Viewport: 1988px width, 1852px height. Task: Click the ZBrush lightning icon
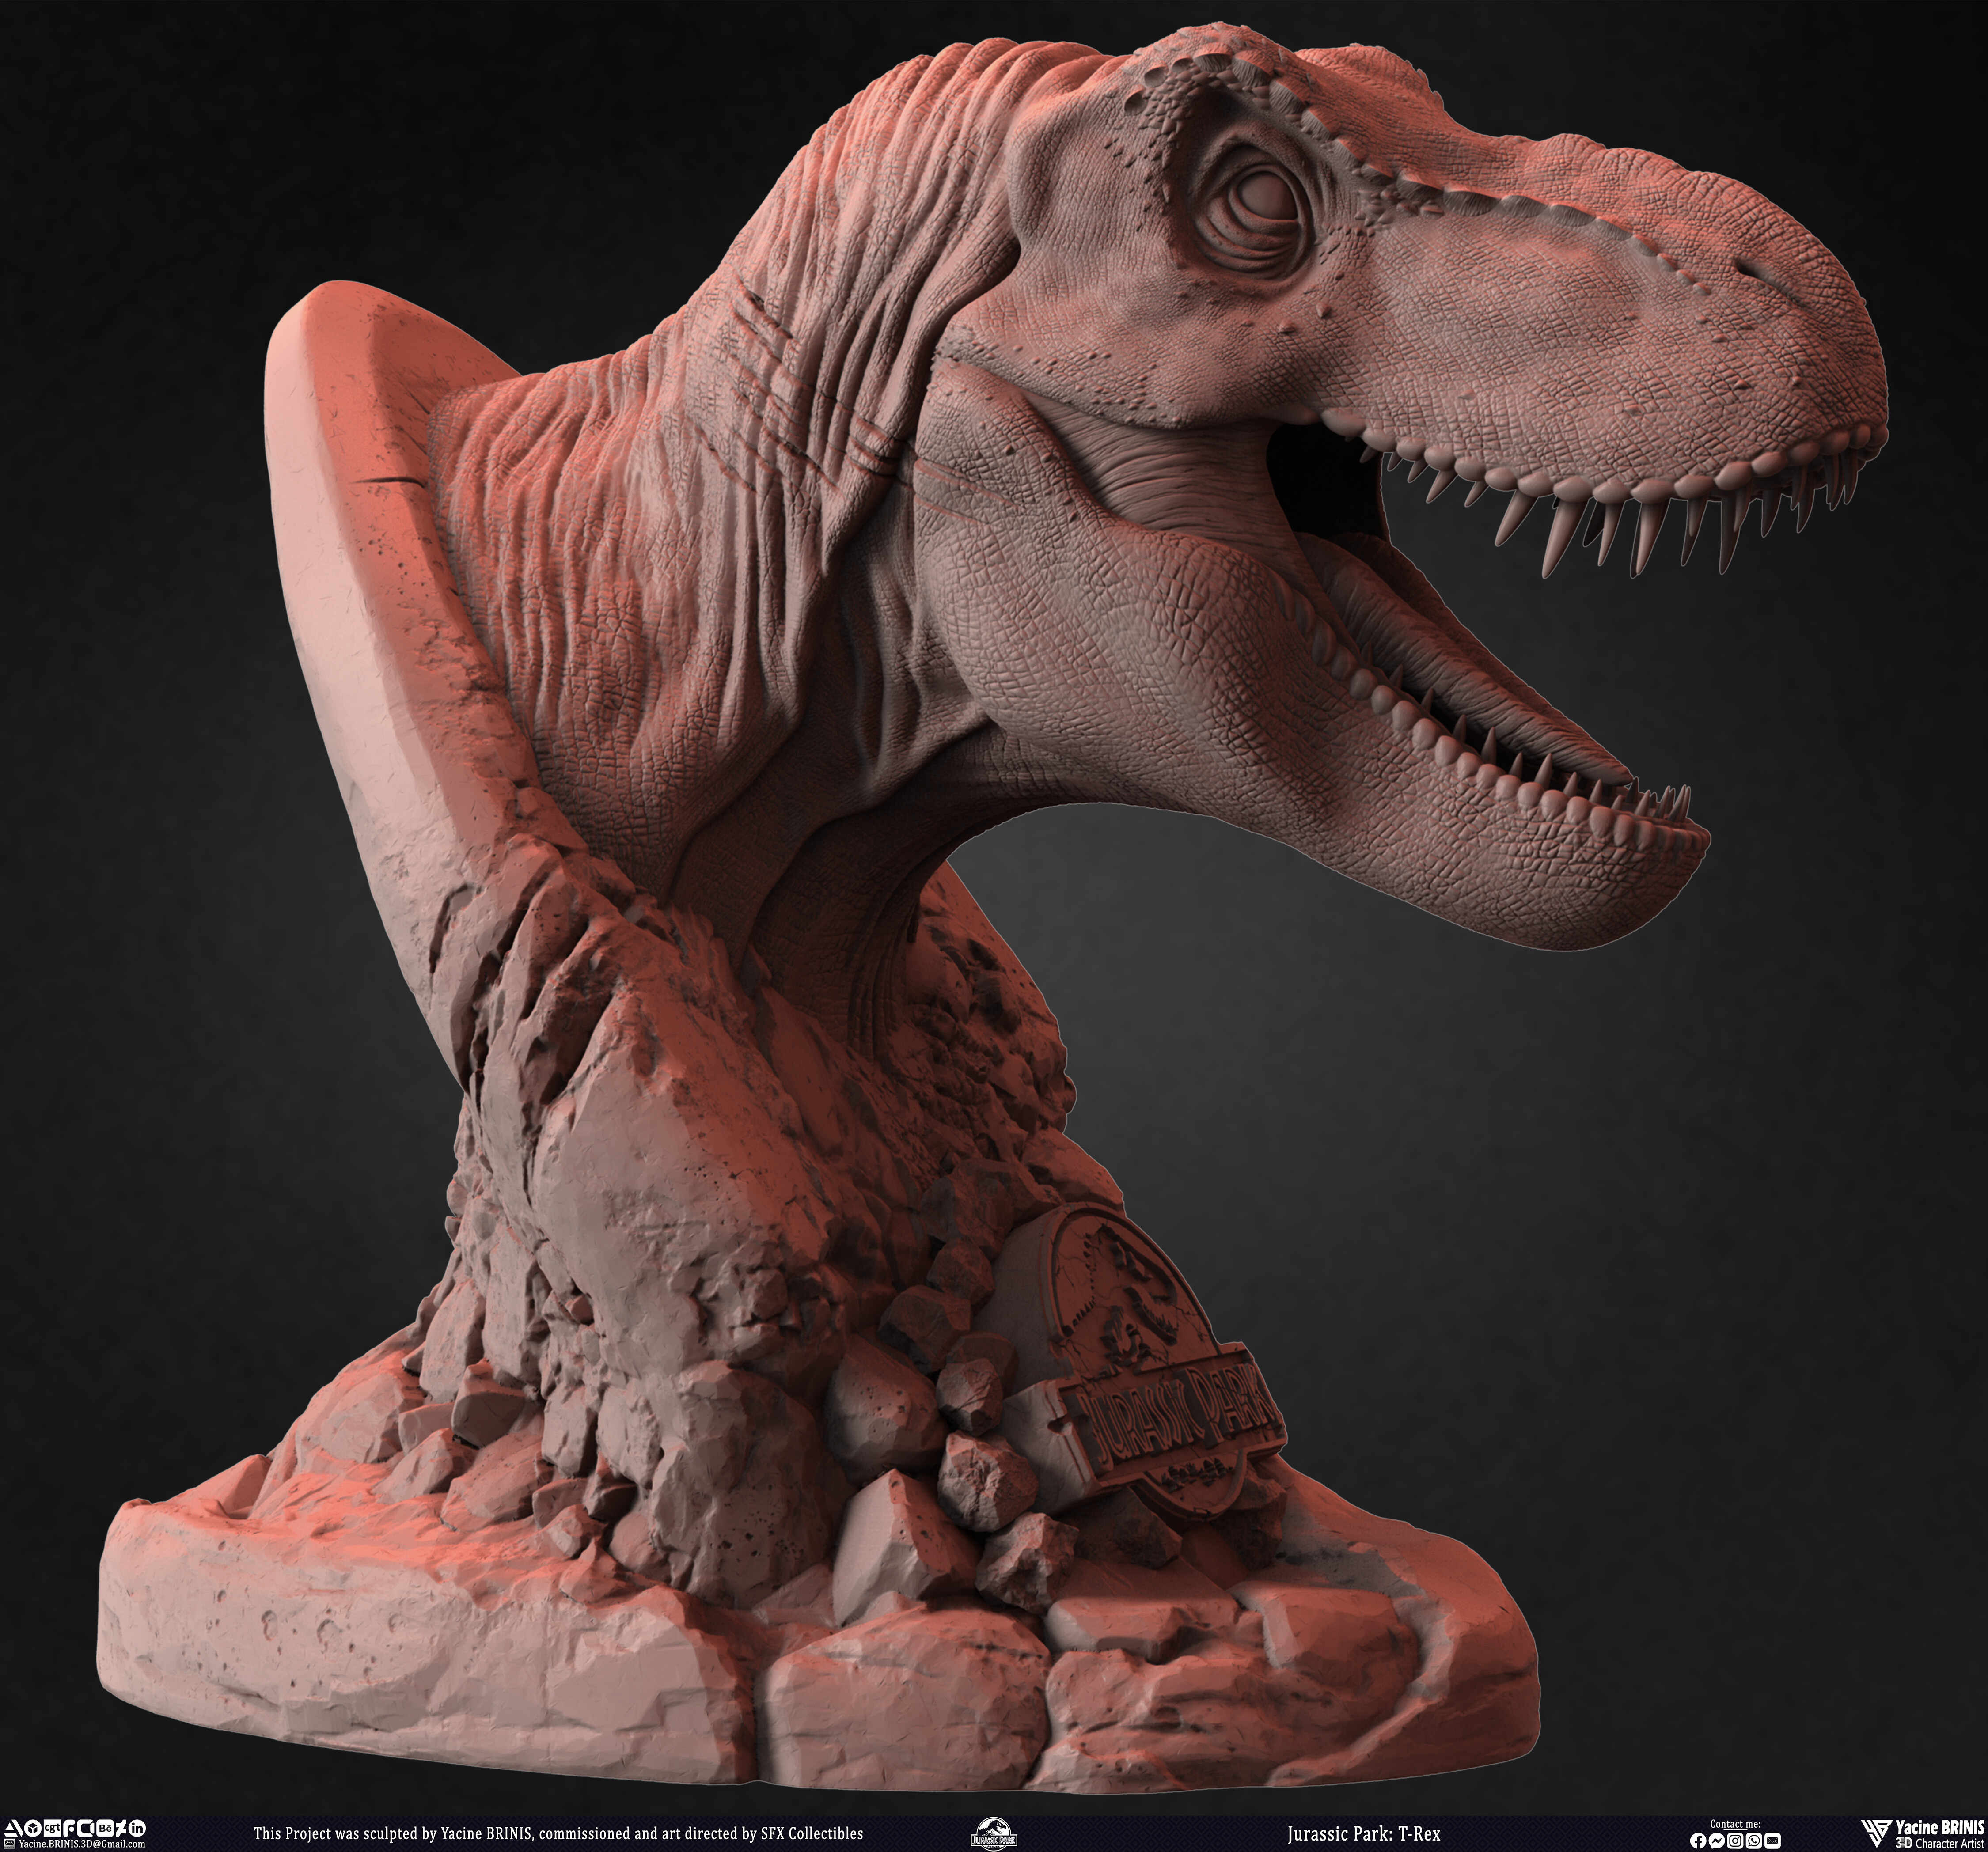coord(122,1828)
